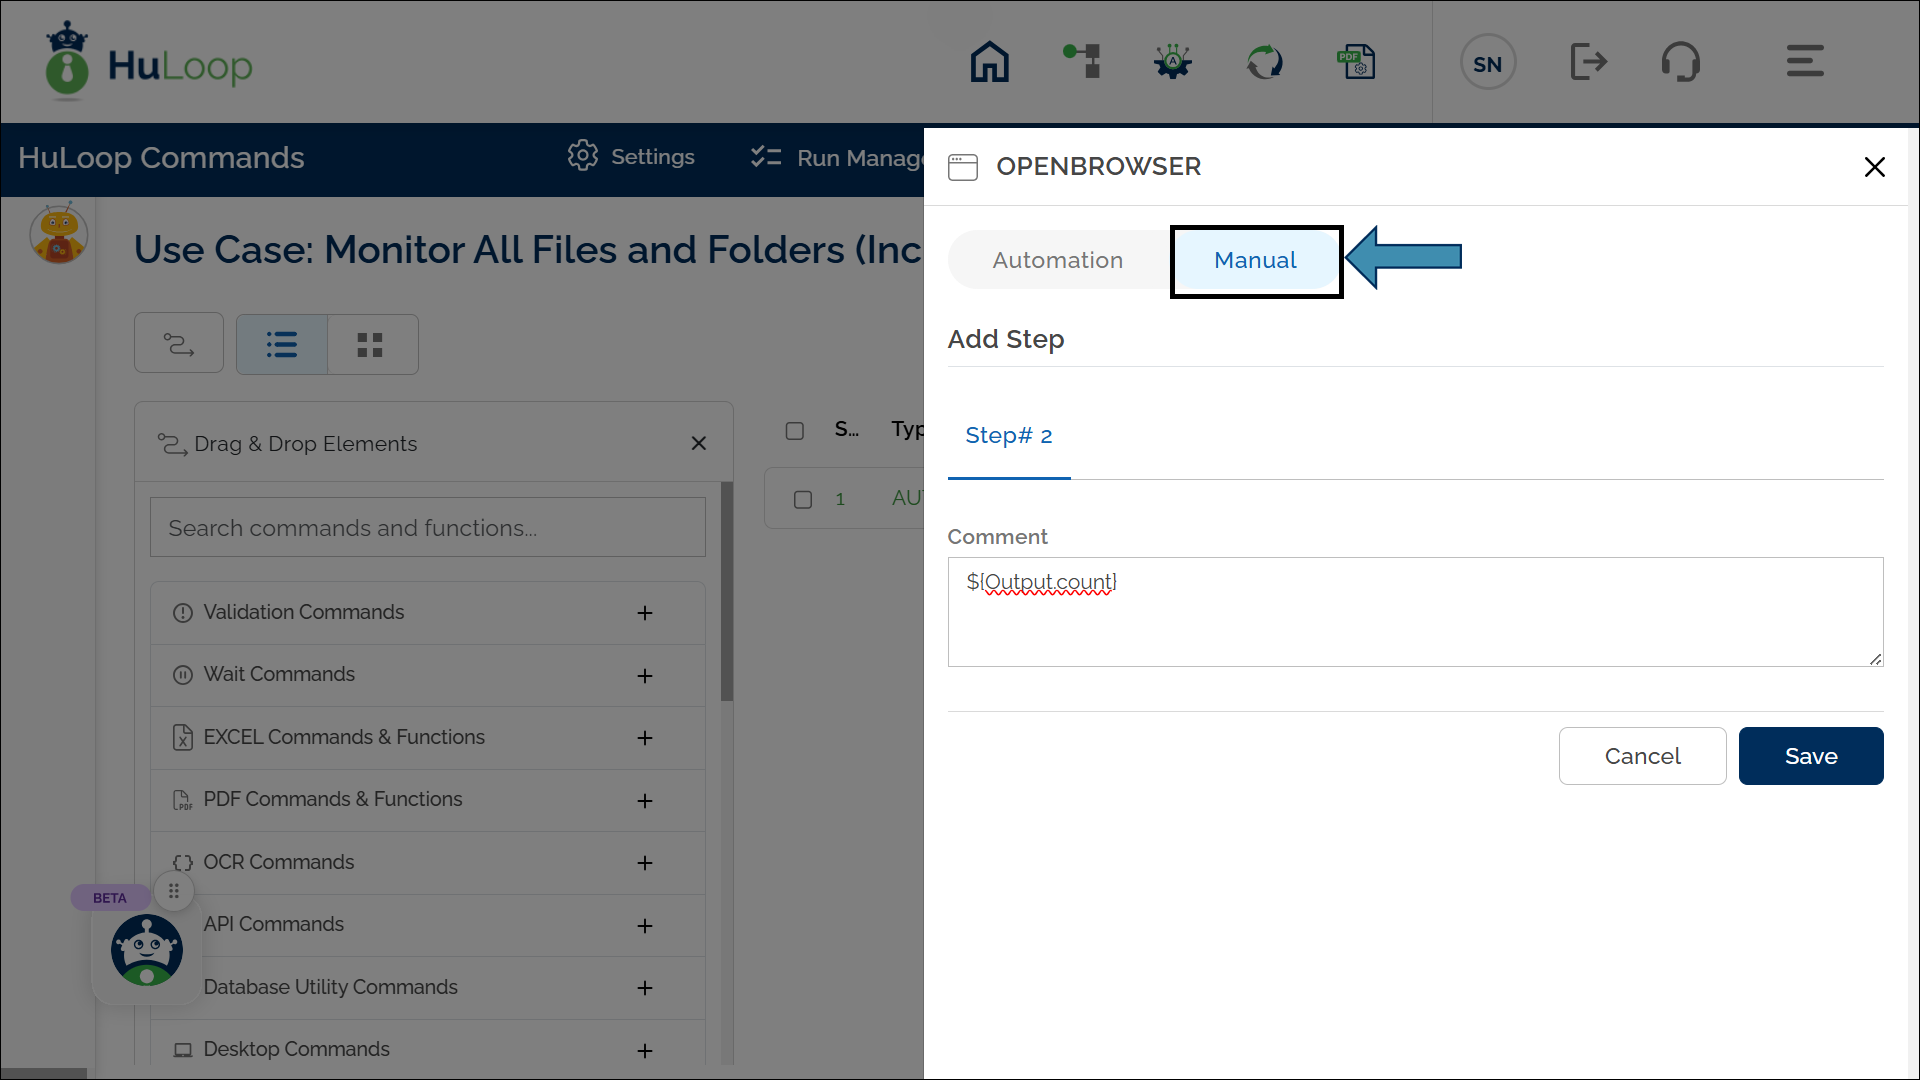Expand EXCEL Commands & Functions
1920x1080 pixels.
click(x=645, y=738)
